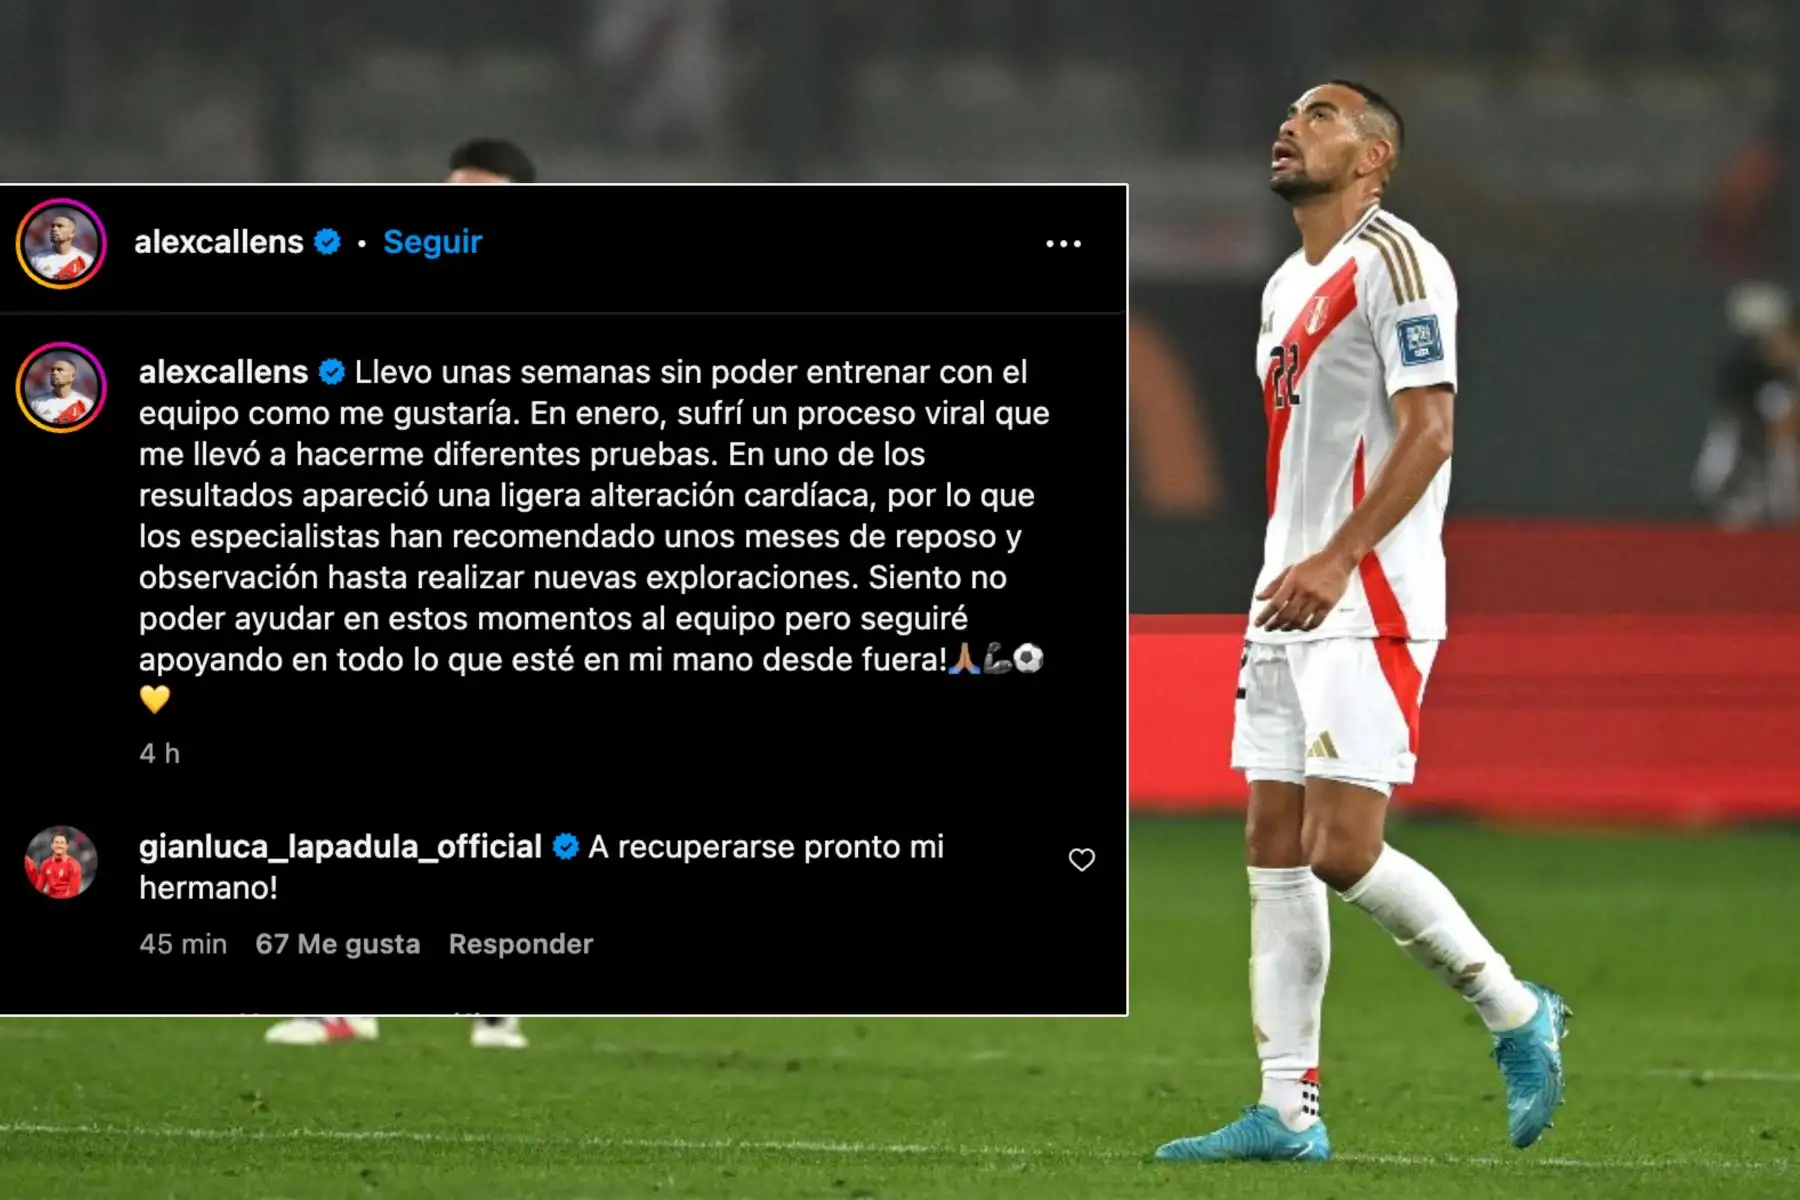The image size is (1800, 1200).
Task: Open the three-dot more options menu
Action: (1063, 243)
